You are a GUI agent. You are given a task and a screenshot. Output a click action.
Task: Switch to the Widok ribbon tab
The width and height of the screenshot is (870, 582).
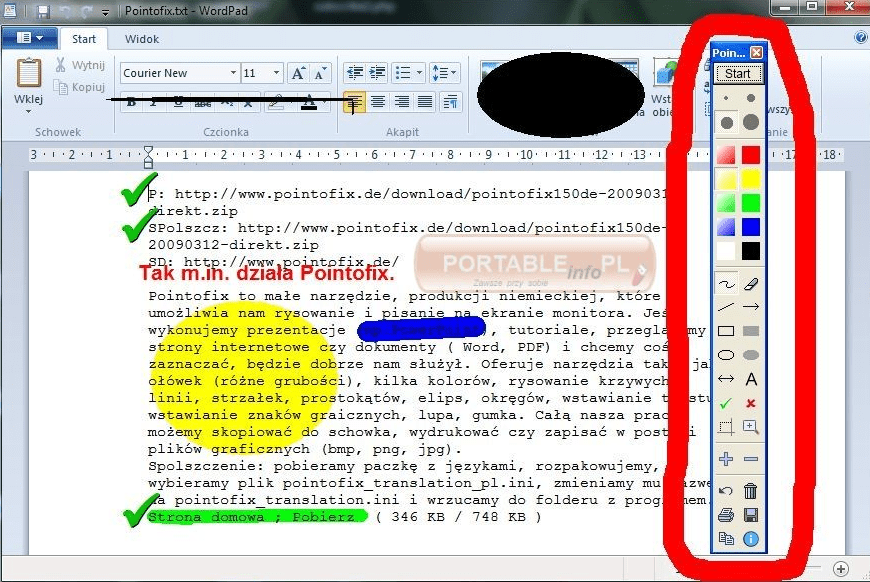coord(142,39)
